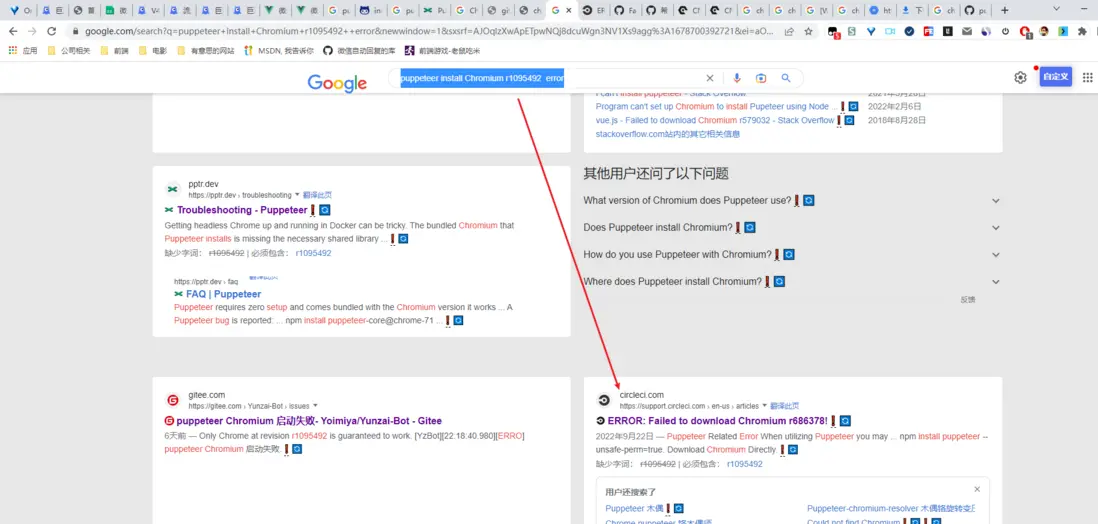Open the pptr.dev troubleshooting result dropdown arrow
This screenshot has height=524, width=1098.
pyautogui.click(x=298, y=195)
